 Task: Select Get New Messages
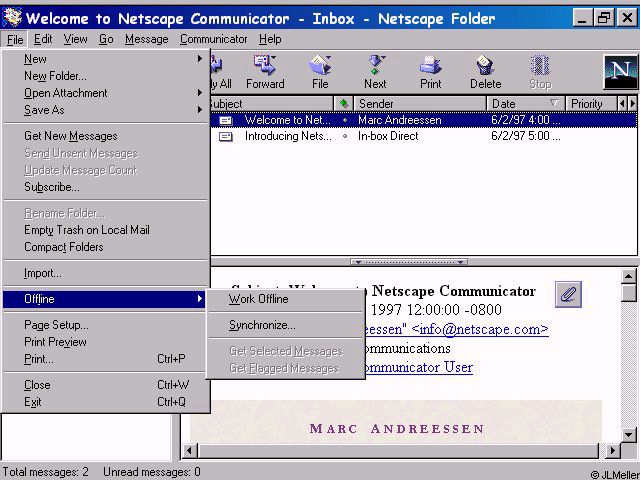pyautogui.click(x=71, y=136)
